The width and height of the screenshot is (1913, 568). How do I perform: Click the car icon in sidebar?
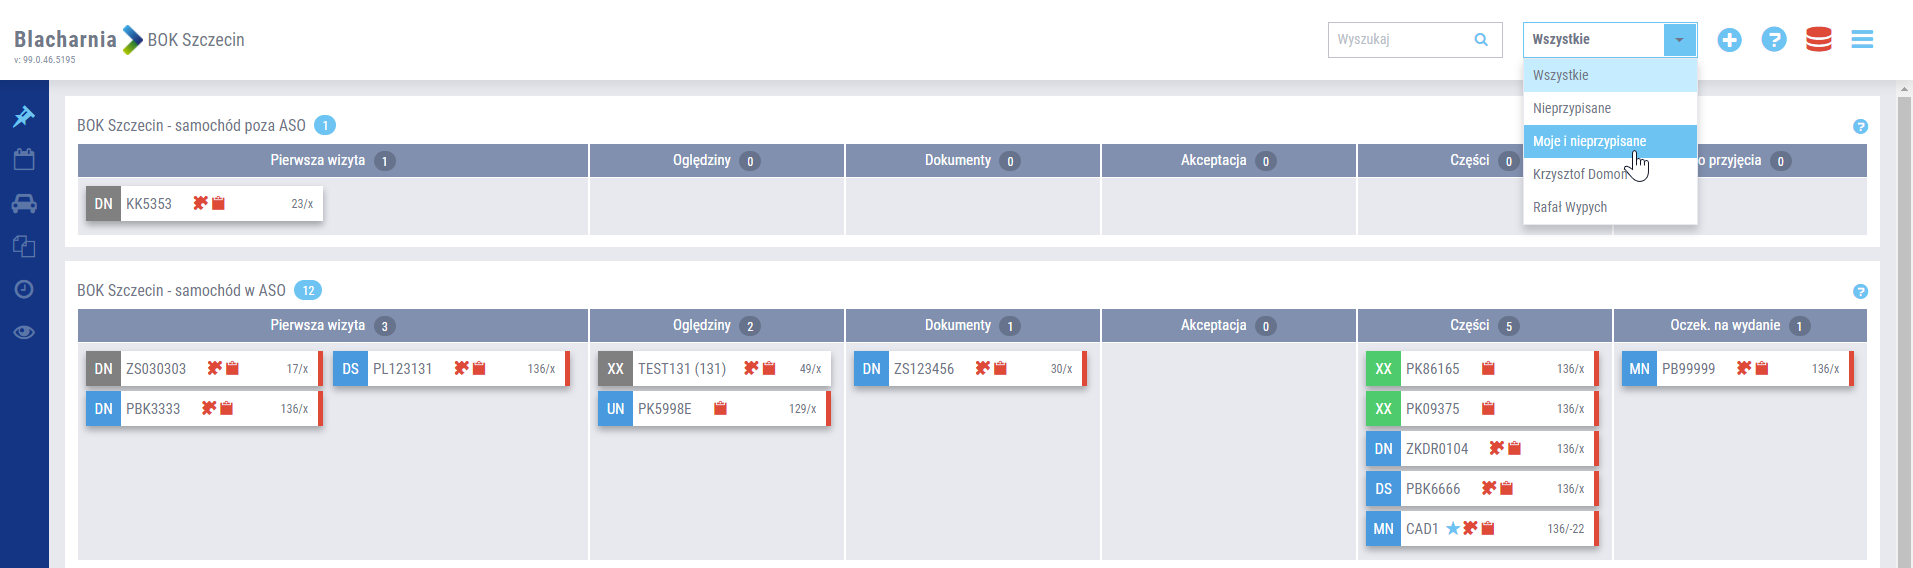point(24,204)
